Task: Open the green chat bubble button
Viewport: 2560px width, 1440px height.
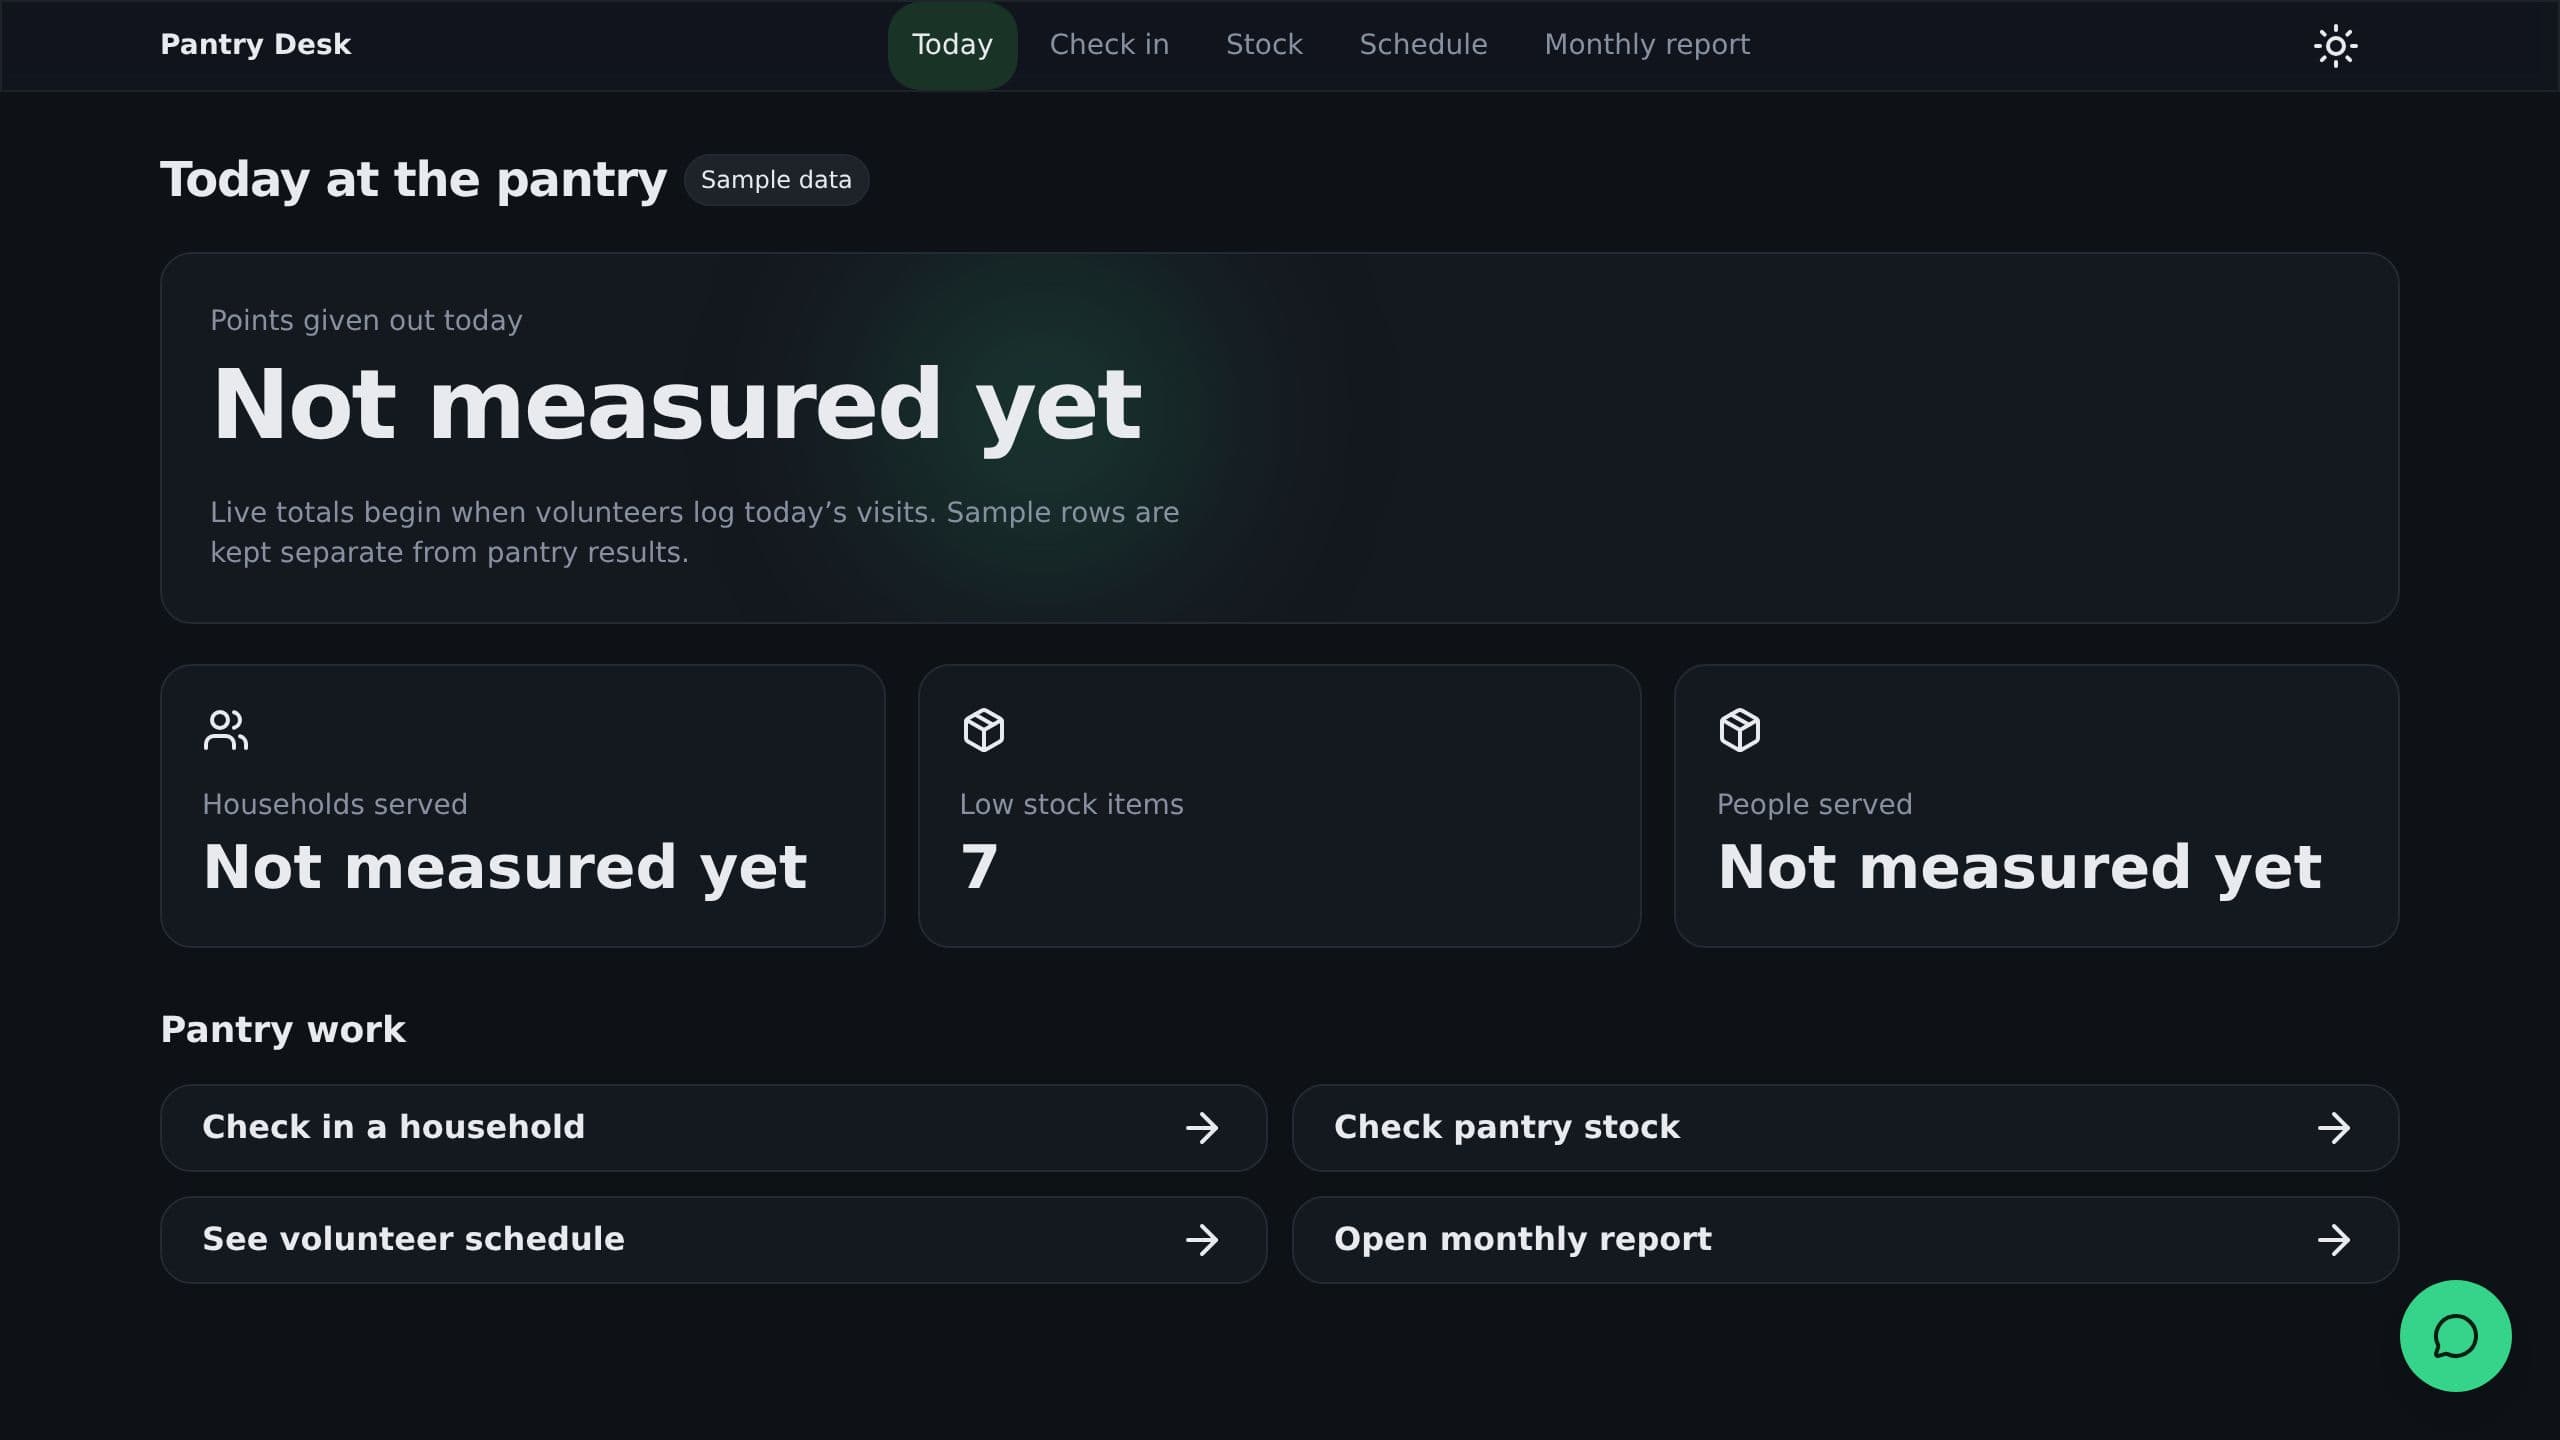Action: tap(2455, 1336)
